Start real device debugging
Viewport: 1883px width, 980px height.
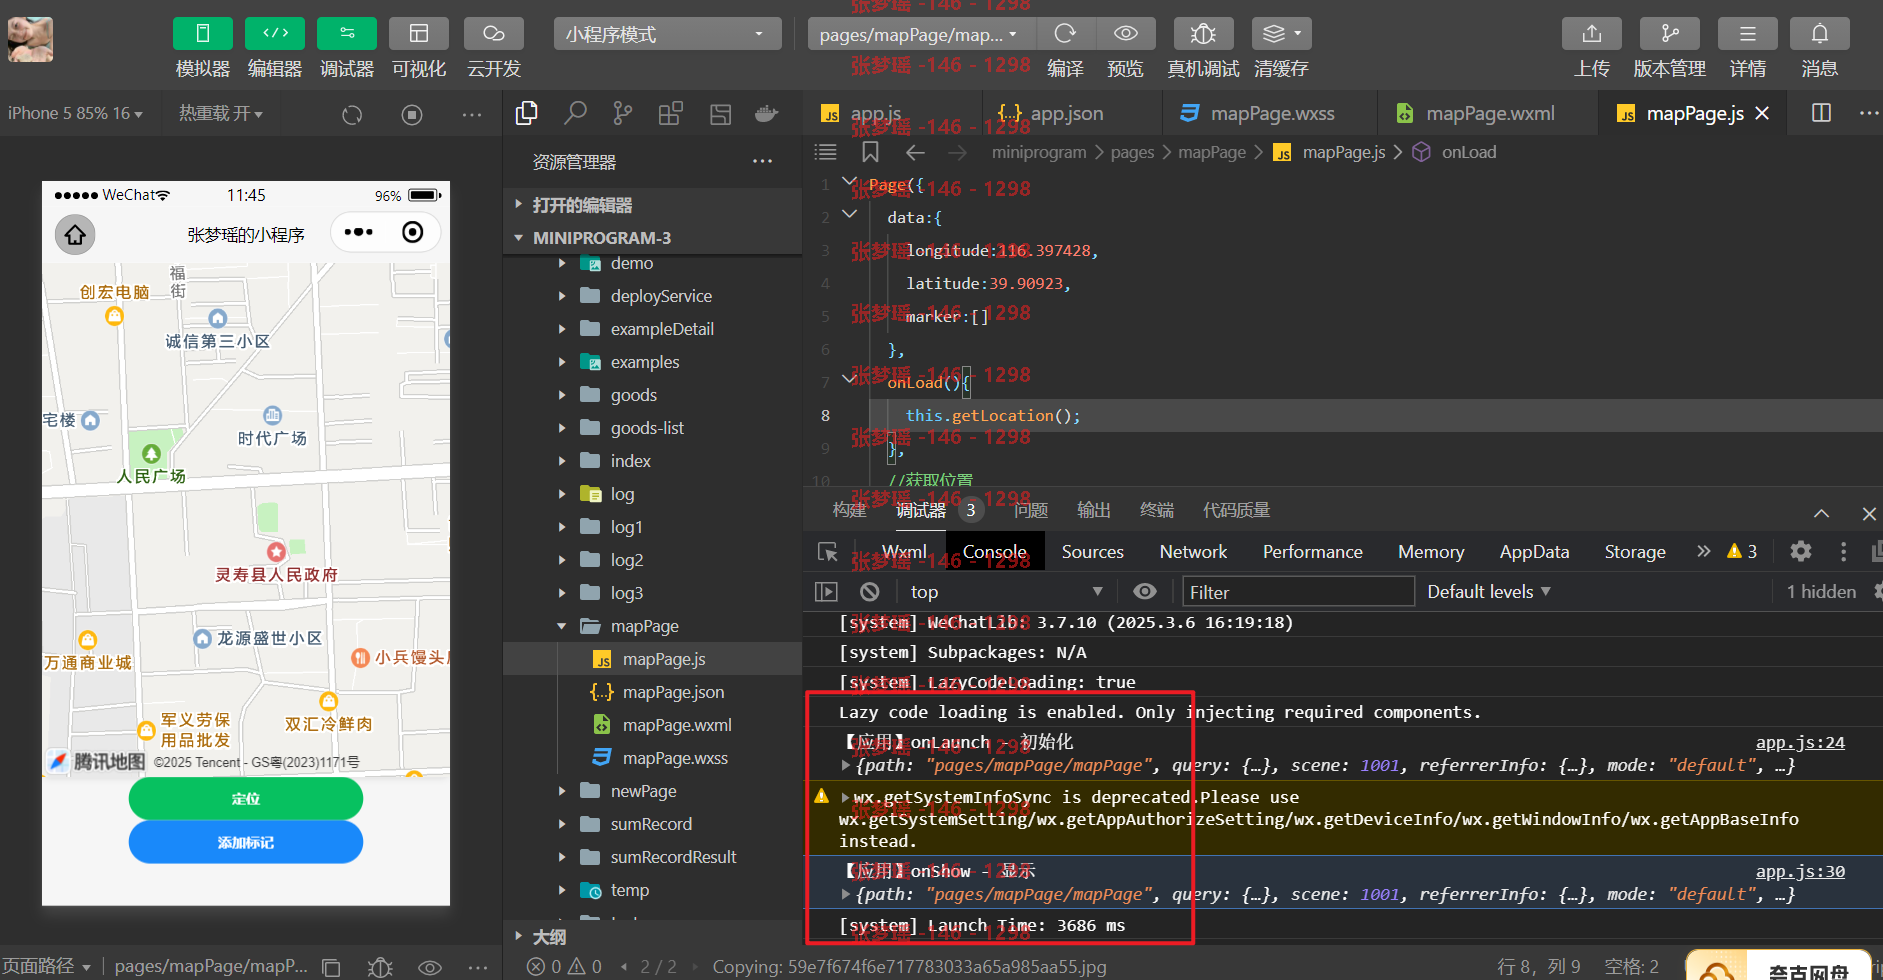coord(1203,34)
